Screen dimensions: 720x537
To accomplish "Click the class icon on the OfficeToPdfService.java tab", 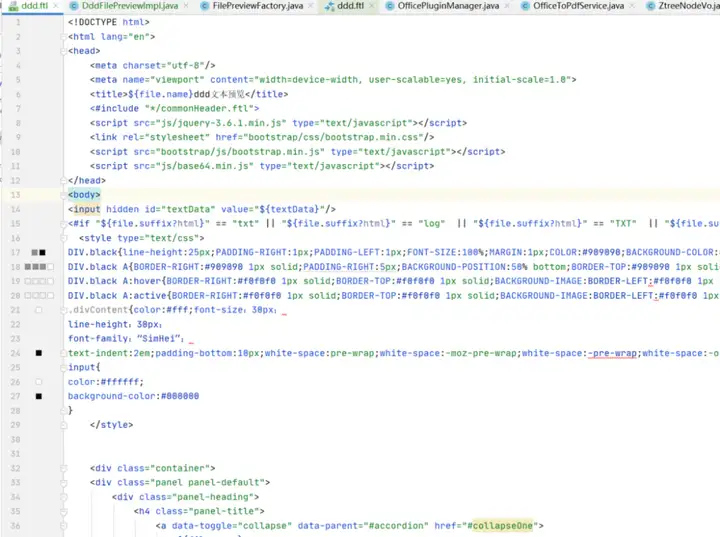I will coord(525,6).
